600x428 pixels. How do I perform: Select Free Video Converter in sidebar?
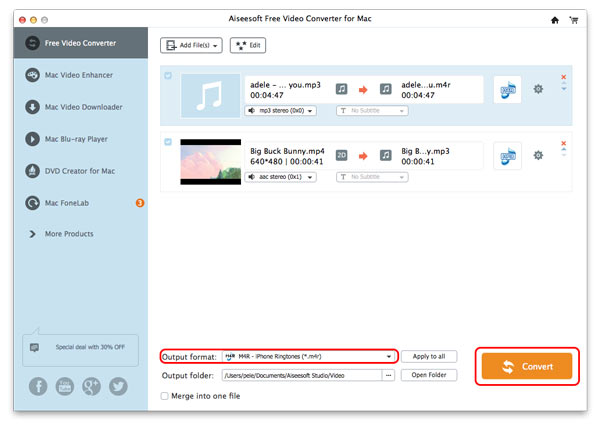[x=81, y=43]
